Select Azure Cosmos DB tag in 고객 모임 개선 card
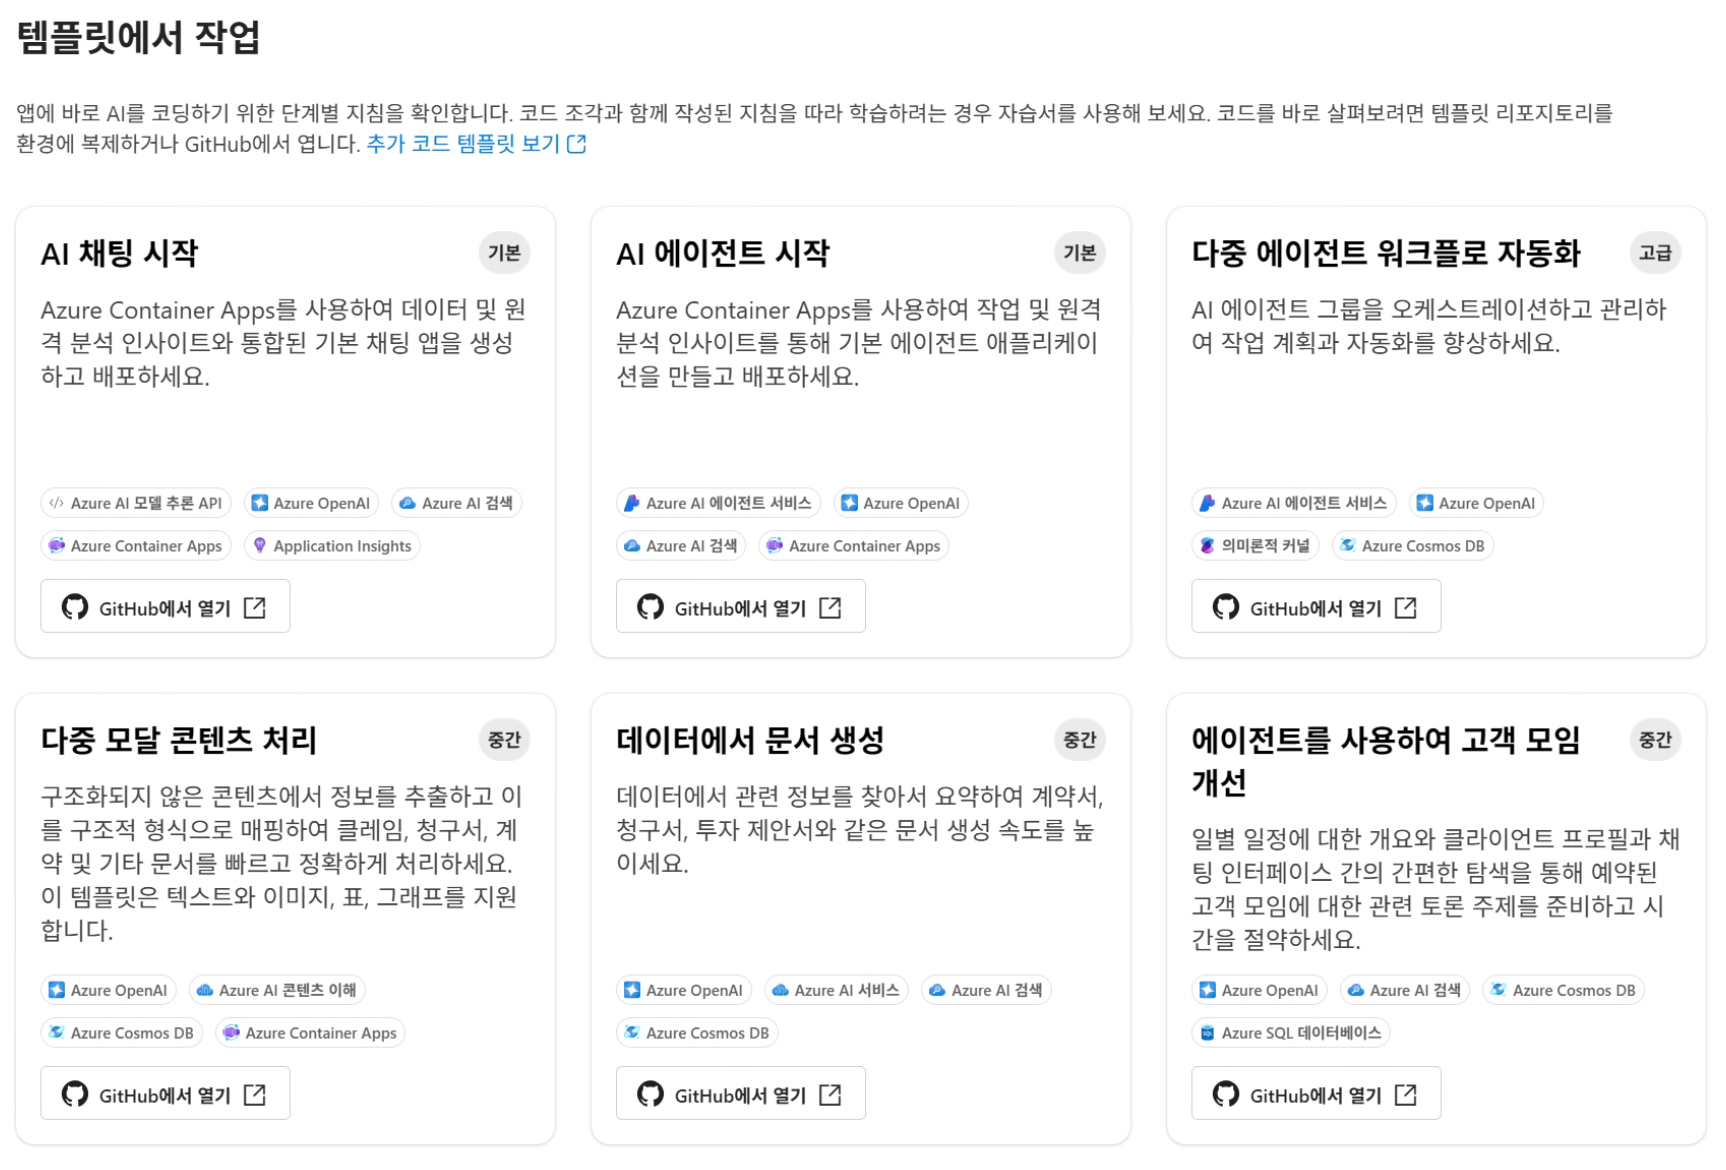The image size is (1726, 1170). [x=1563, y=990]
